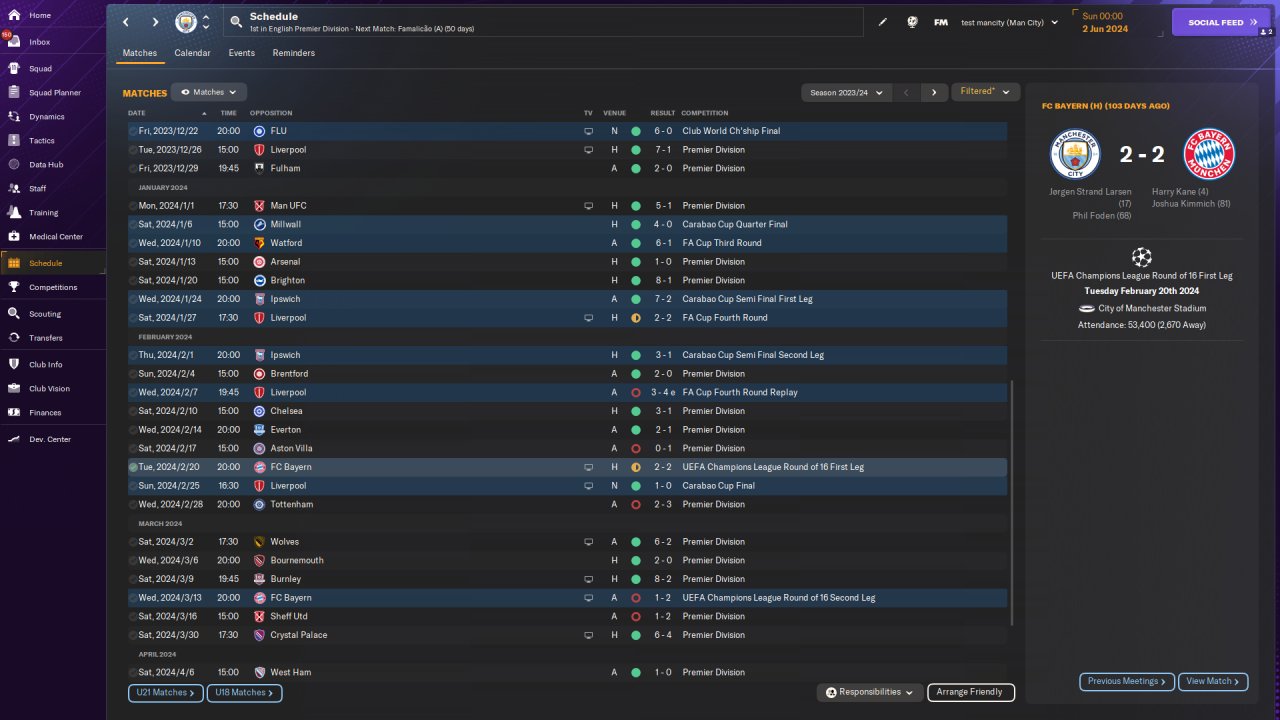The height and width of the screenshot is (720, 1280).
Task: Open the Data Hub icon
Action: (14, 165)
